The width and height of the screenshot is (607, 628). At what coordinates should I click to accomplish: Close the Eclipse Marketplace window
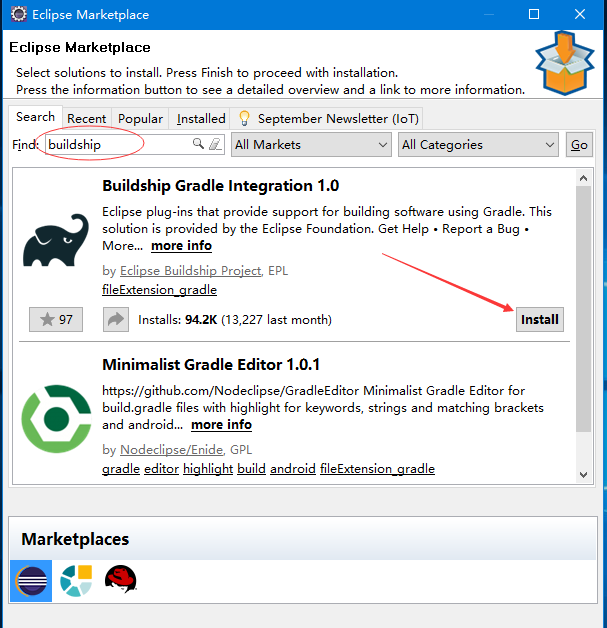[580, 14]
